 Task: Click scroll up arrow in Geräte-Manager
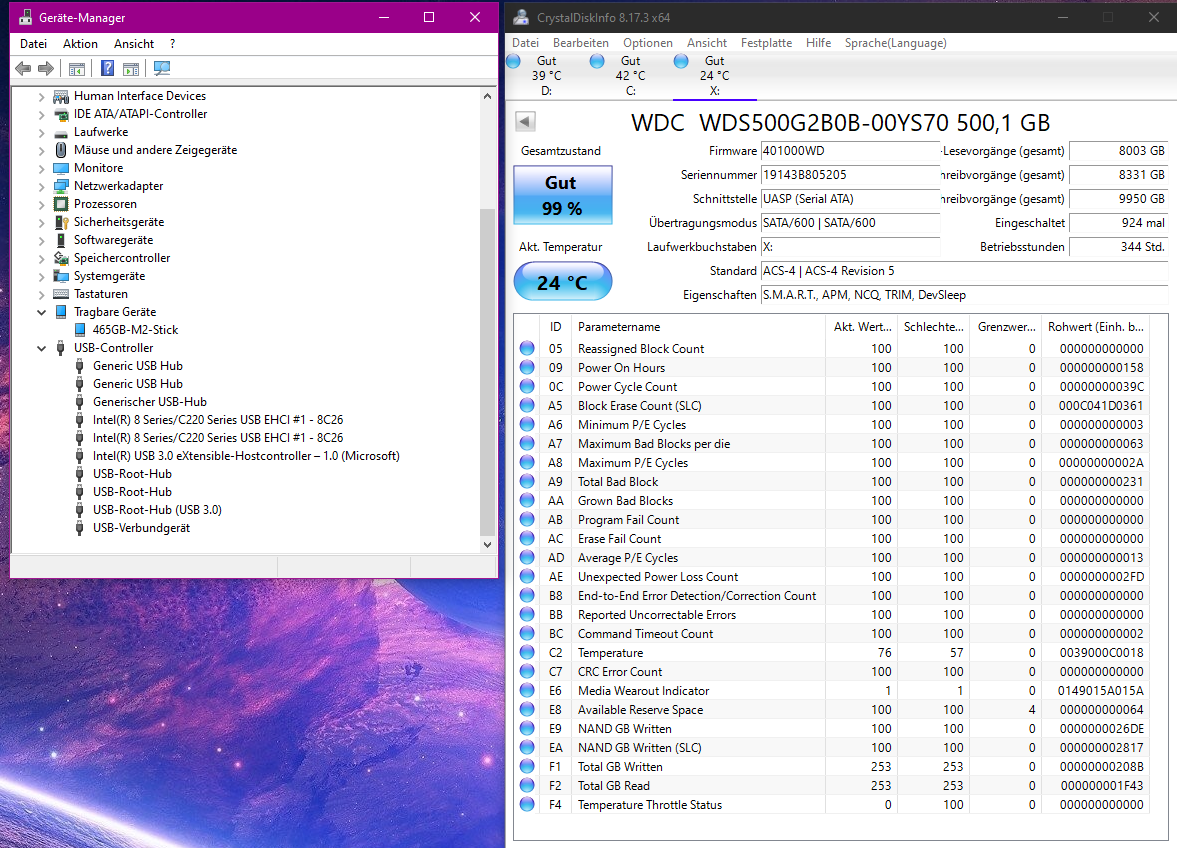coord(487,96)
